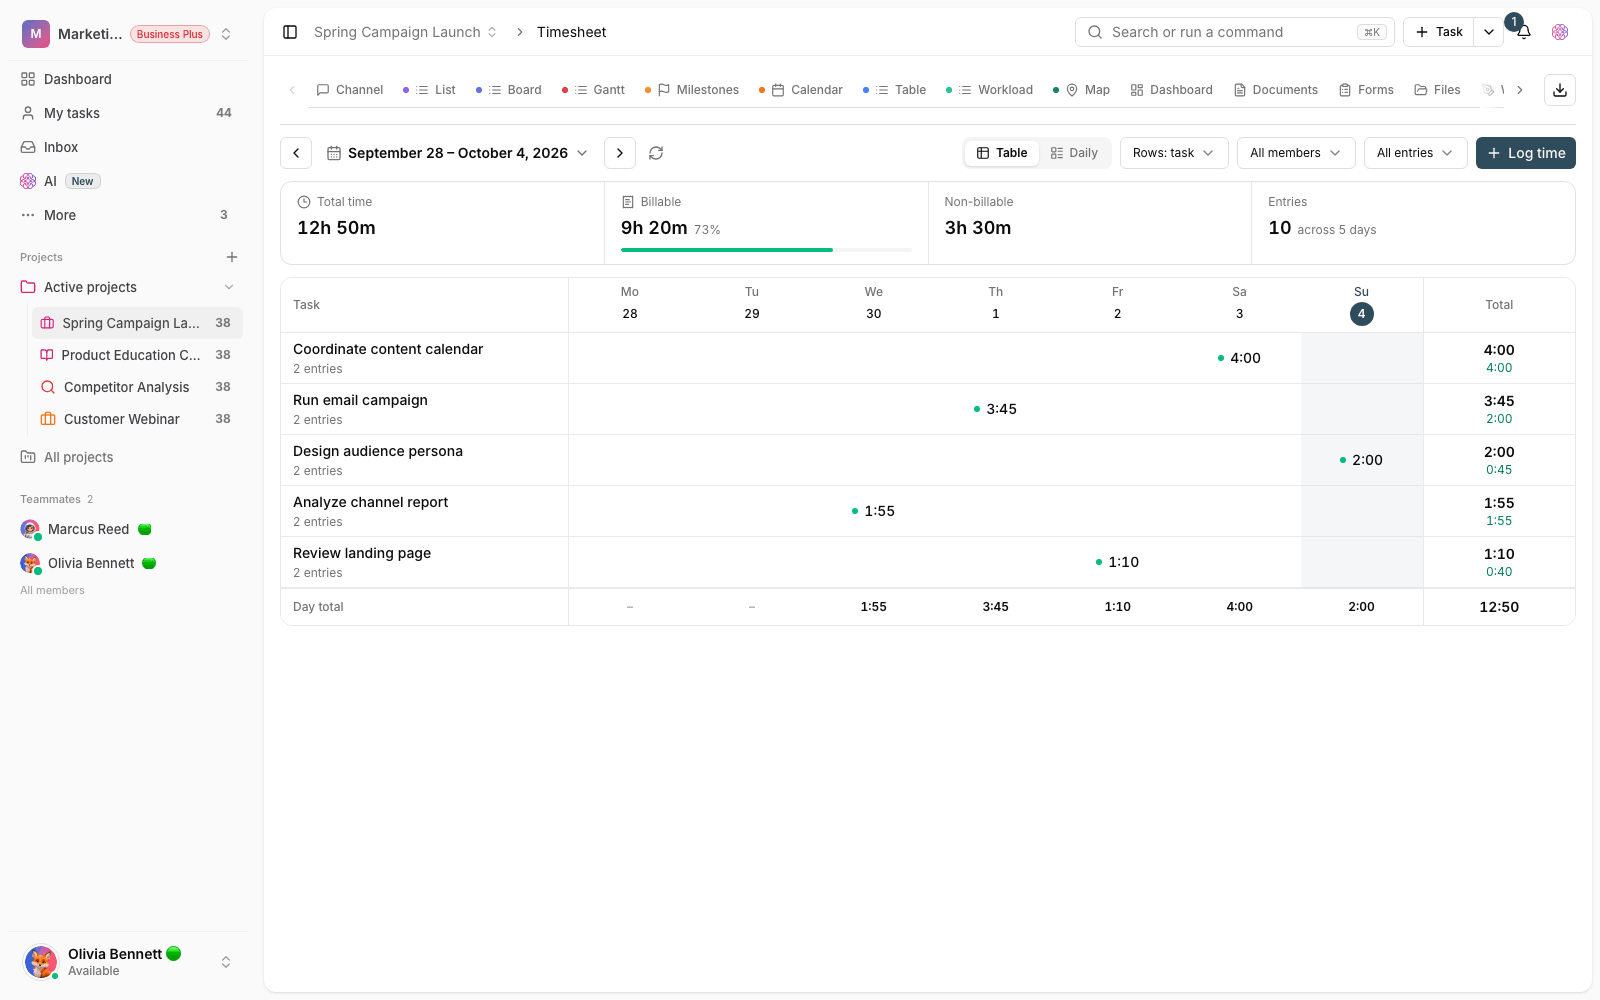Viewport: 1600px width, 1000px height.
Task: Switch to Table timesheet view
Action: point(1002,153)
